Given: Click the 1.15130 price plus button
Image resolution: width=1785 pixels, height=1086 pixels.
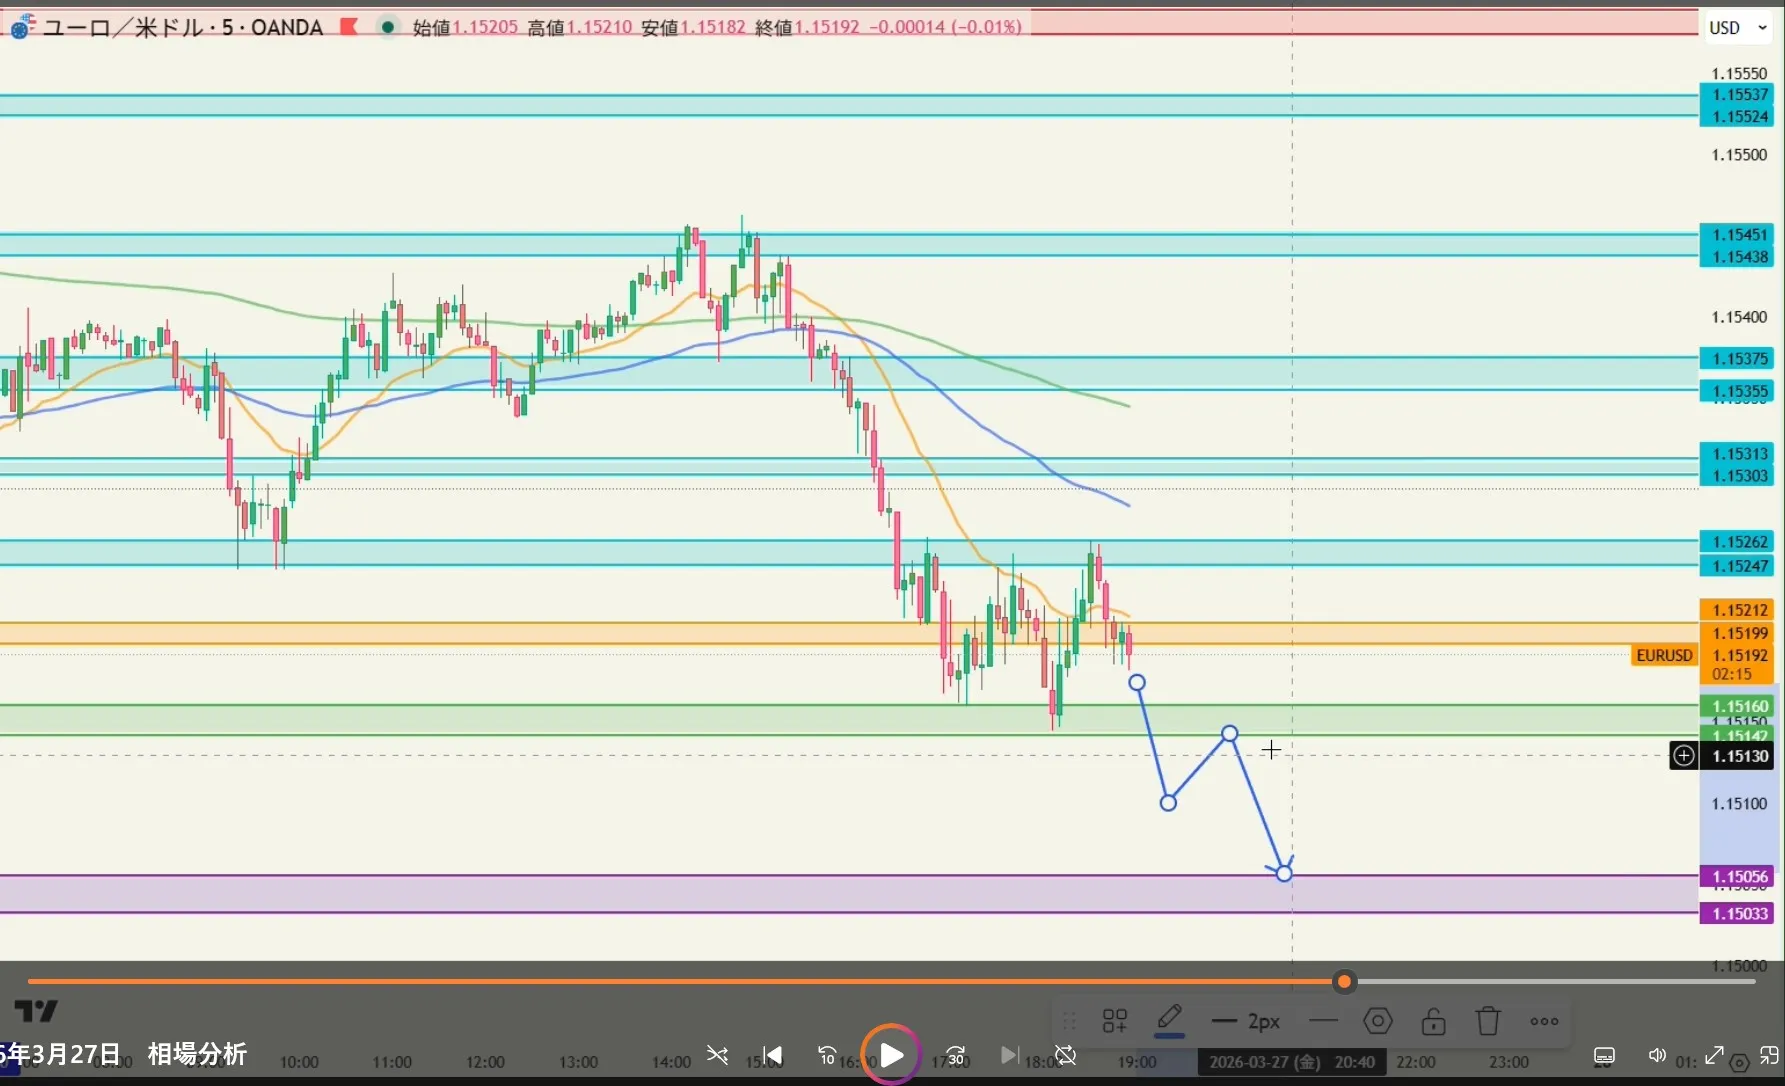Looking at the screenshot, I should (x=1684, y=756).
